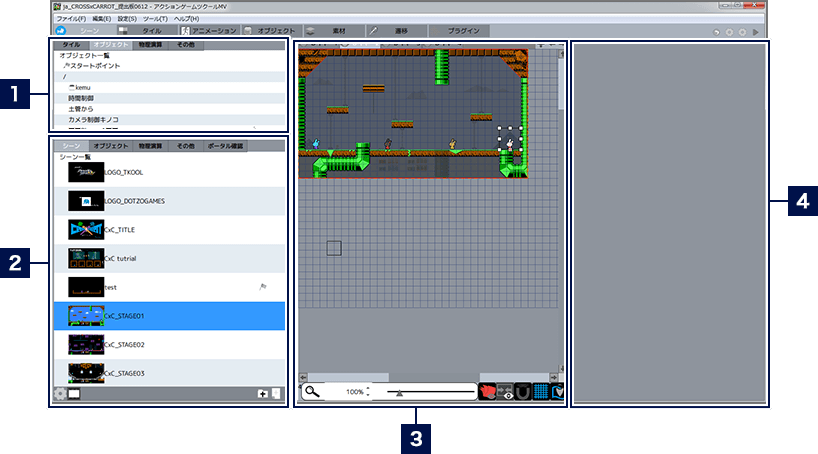
Task: Toggle the magnet snap icon
Action: click(523, 392)
